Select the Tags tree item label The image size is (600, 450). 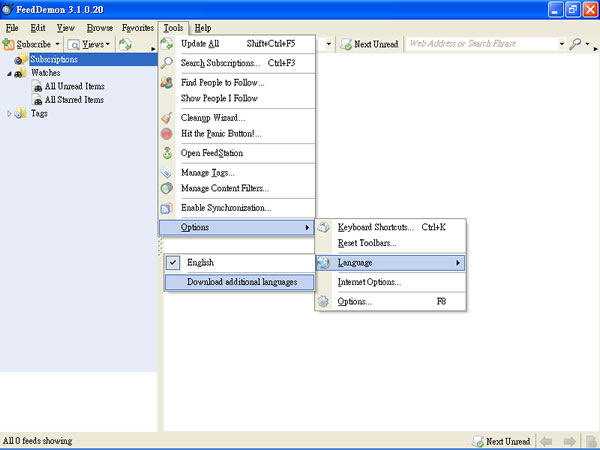tap(39, 114)
